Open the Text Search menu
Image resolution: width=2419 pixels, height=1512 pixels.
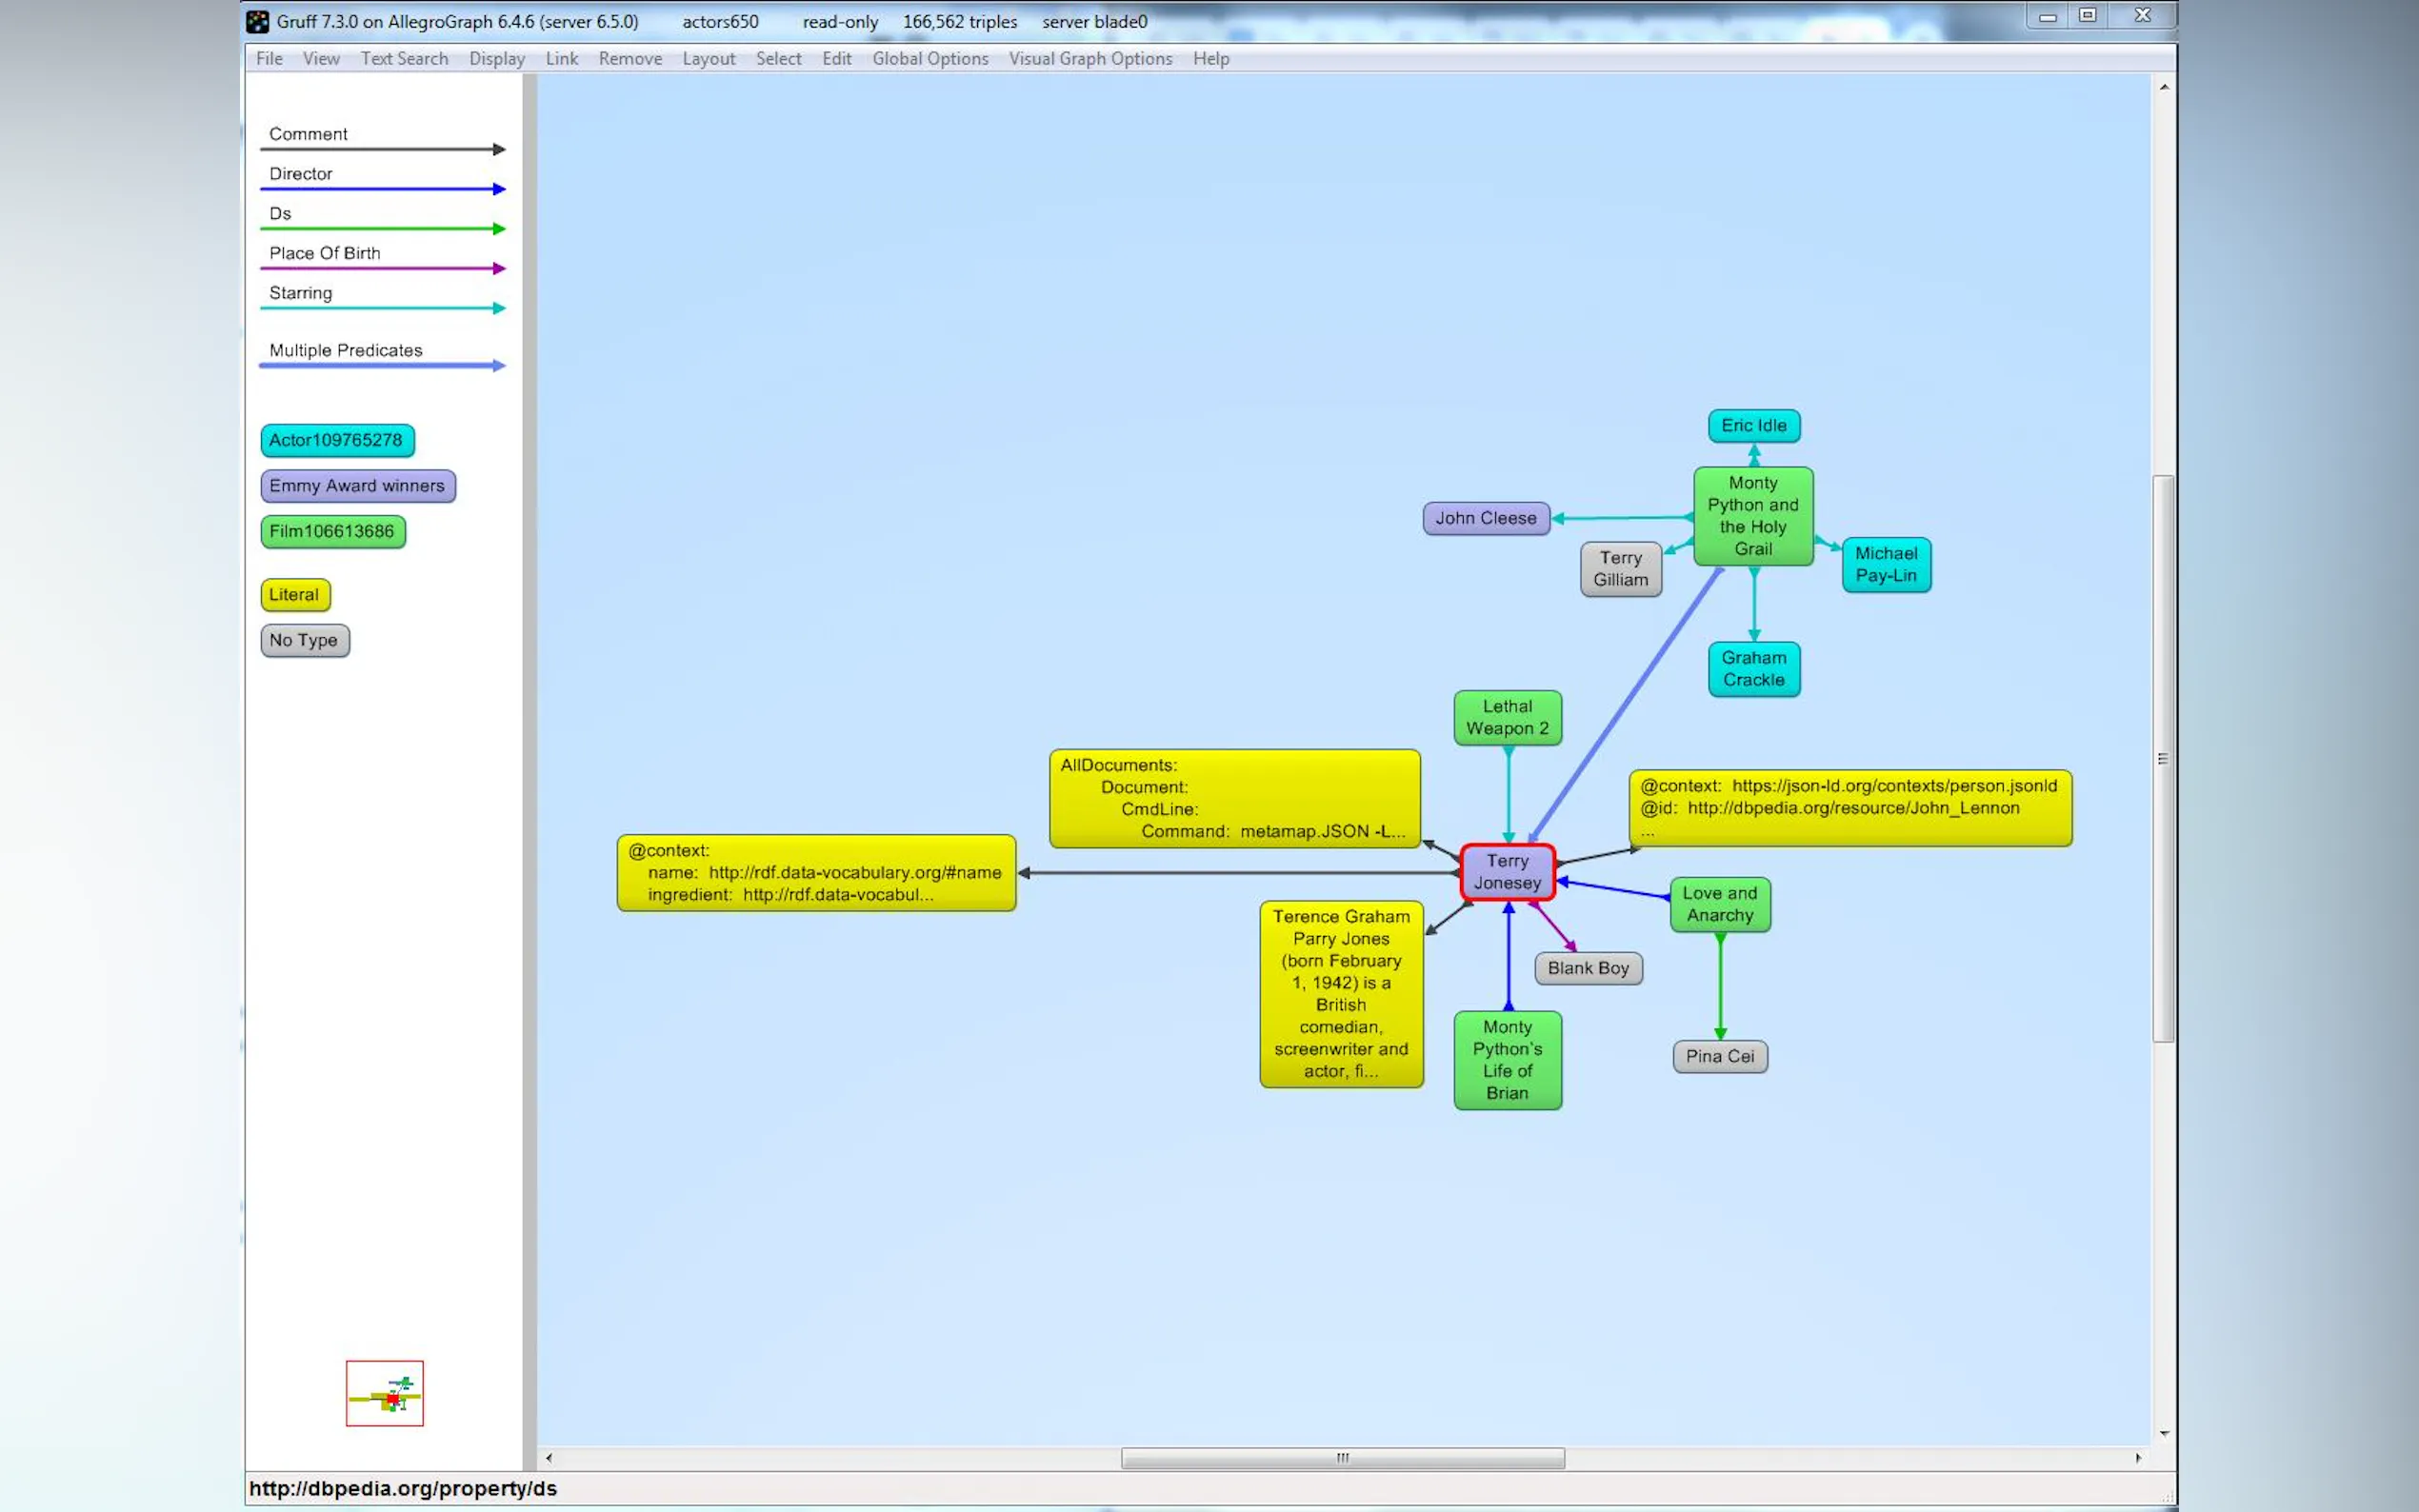click(x=404, y=58)
